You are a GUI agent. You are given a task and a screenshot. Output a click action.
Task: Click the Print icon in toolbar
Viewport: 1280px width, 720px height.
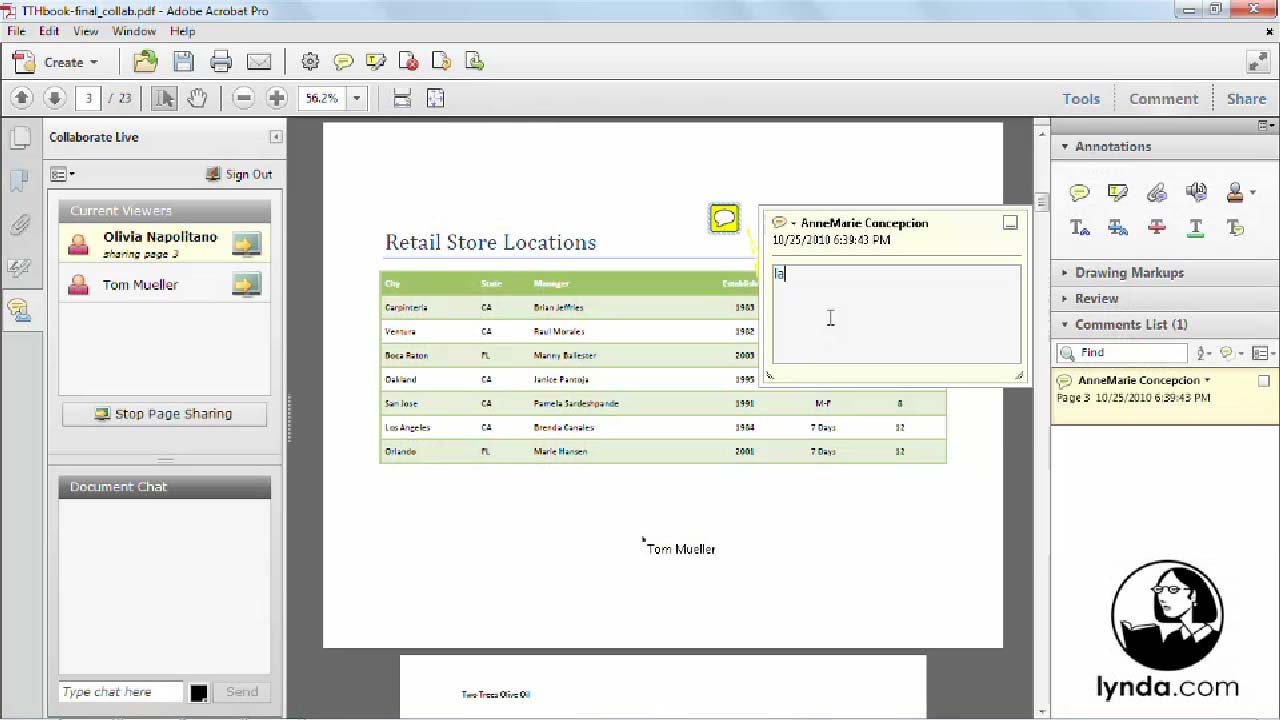click(x=221, y=62)
